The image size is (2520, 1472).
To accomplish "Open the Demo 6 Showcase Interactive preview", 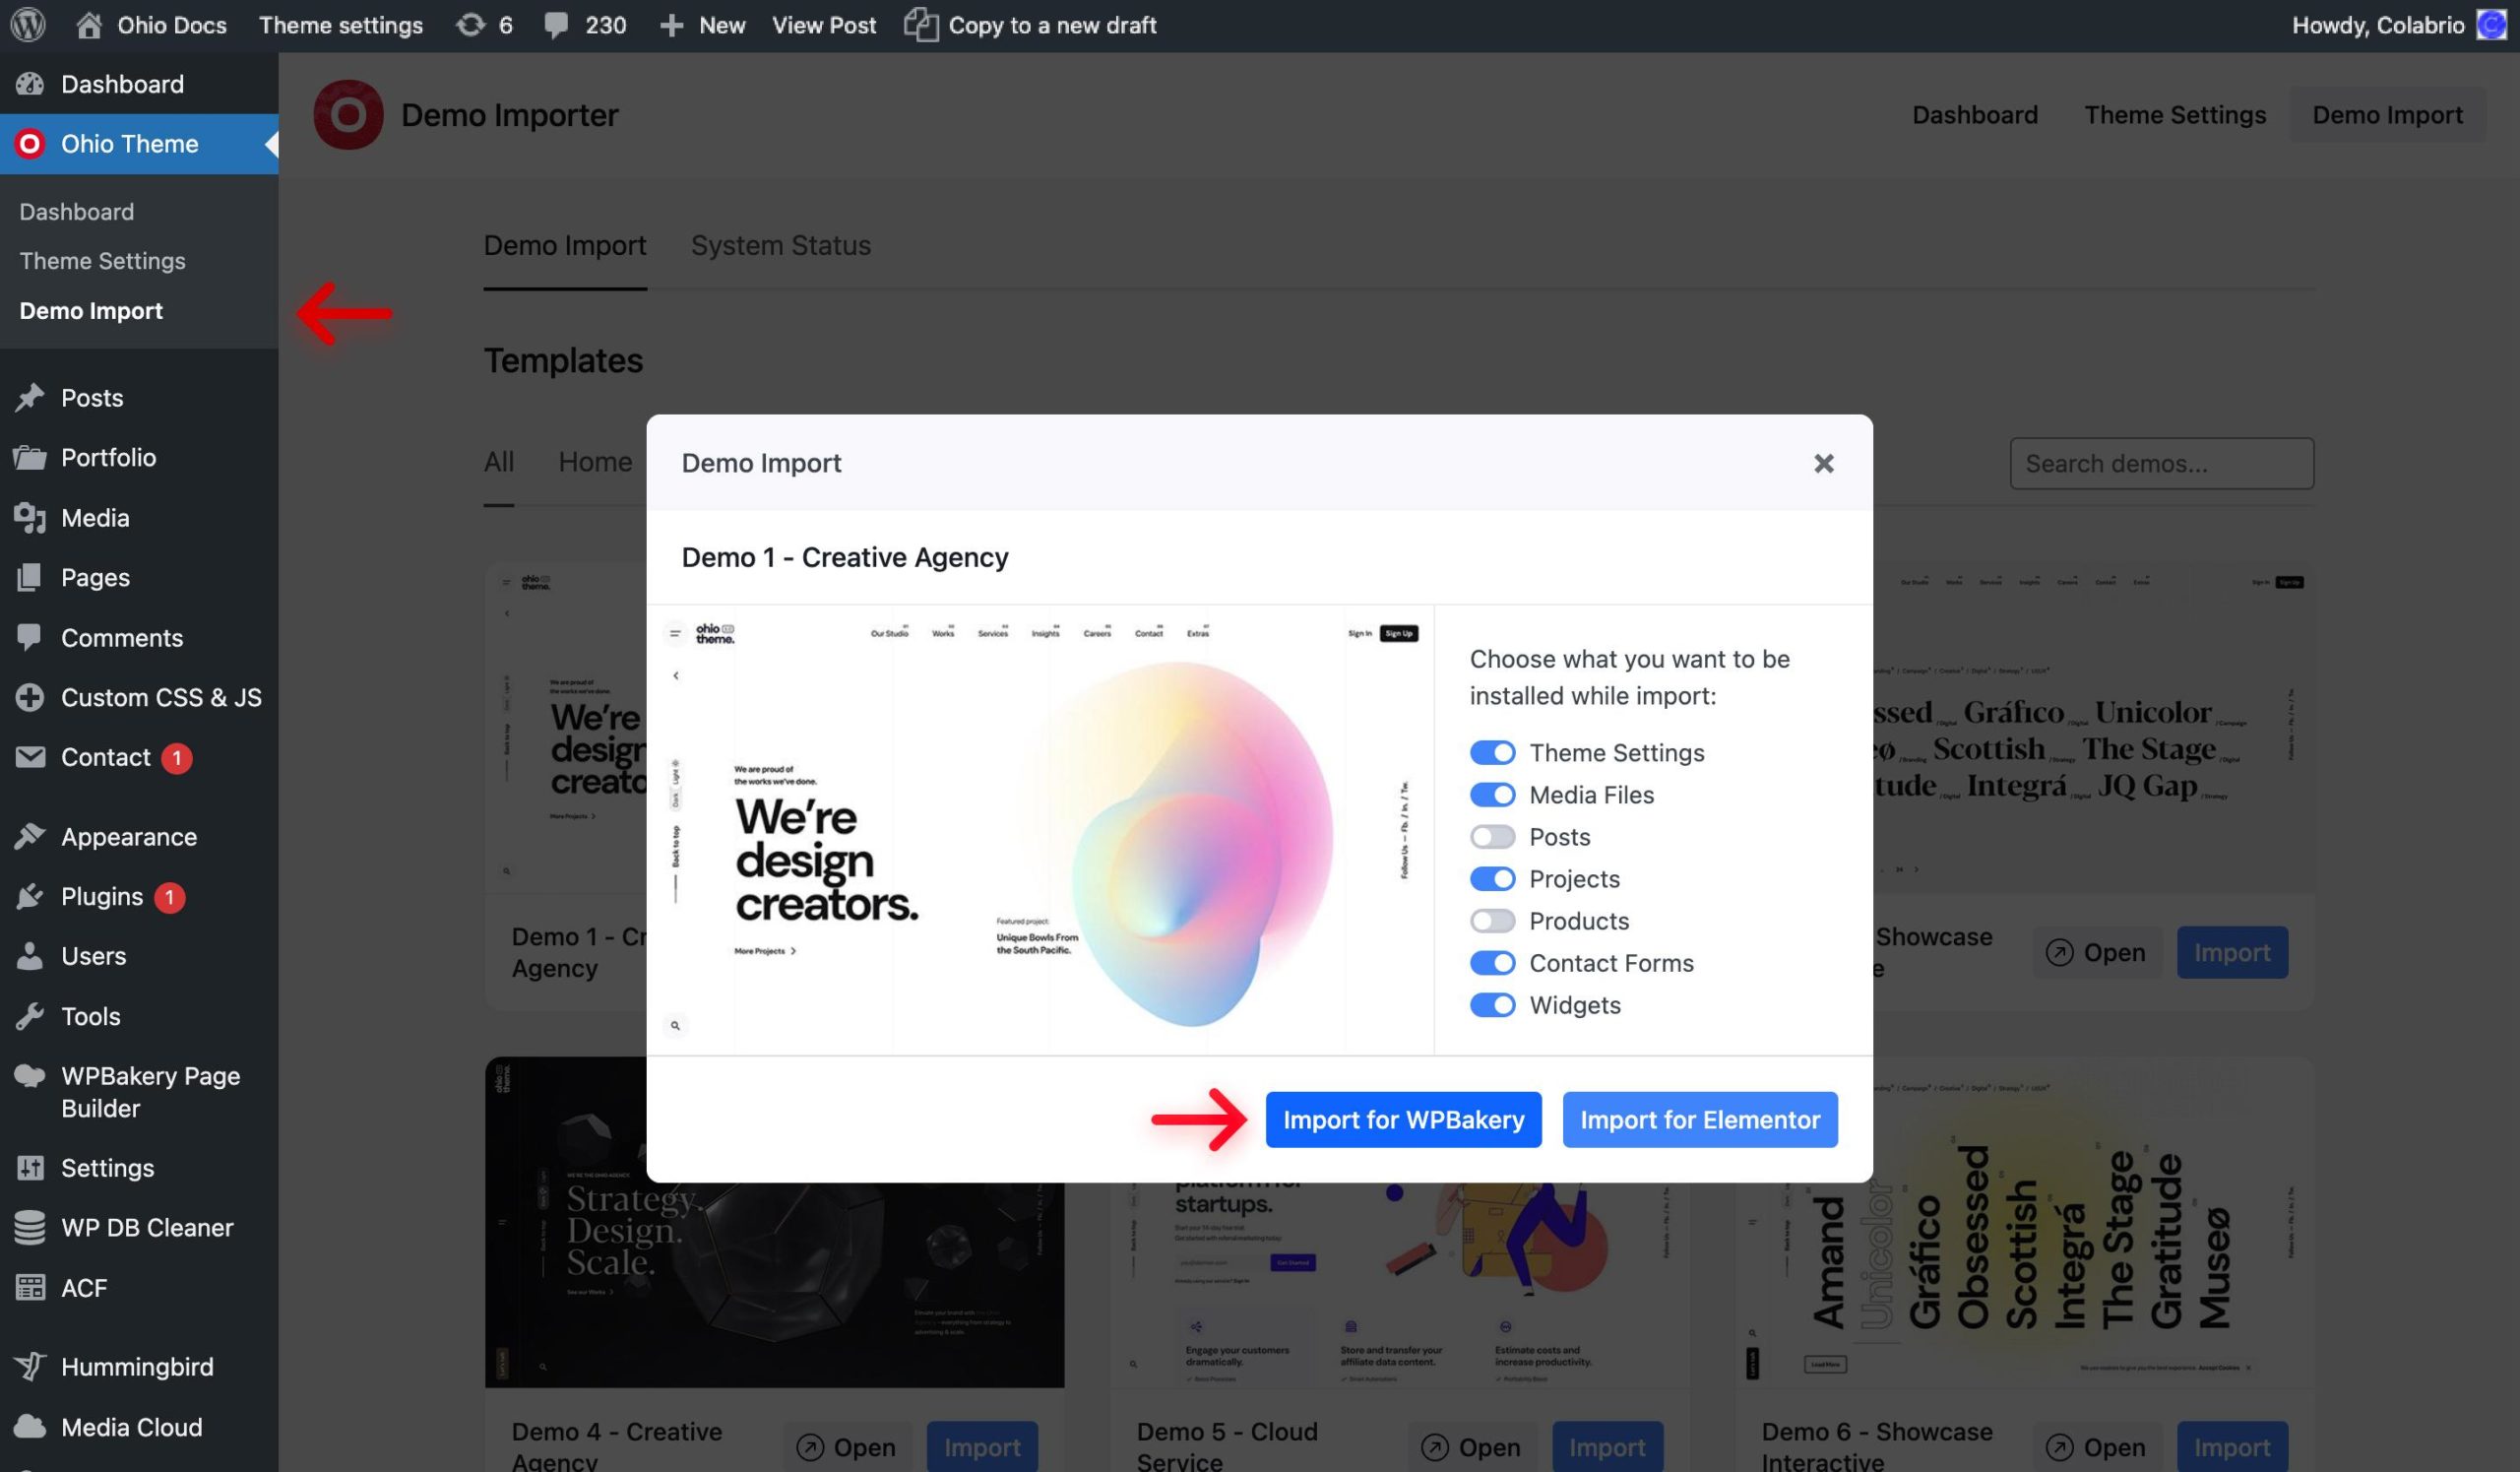I will 2096,1447.
